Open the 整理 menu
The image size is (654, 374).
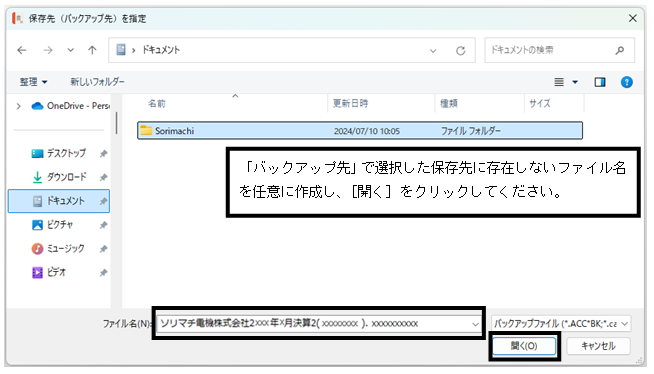pos(33,82)
